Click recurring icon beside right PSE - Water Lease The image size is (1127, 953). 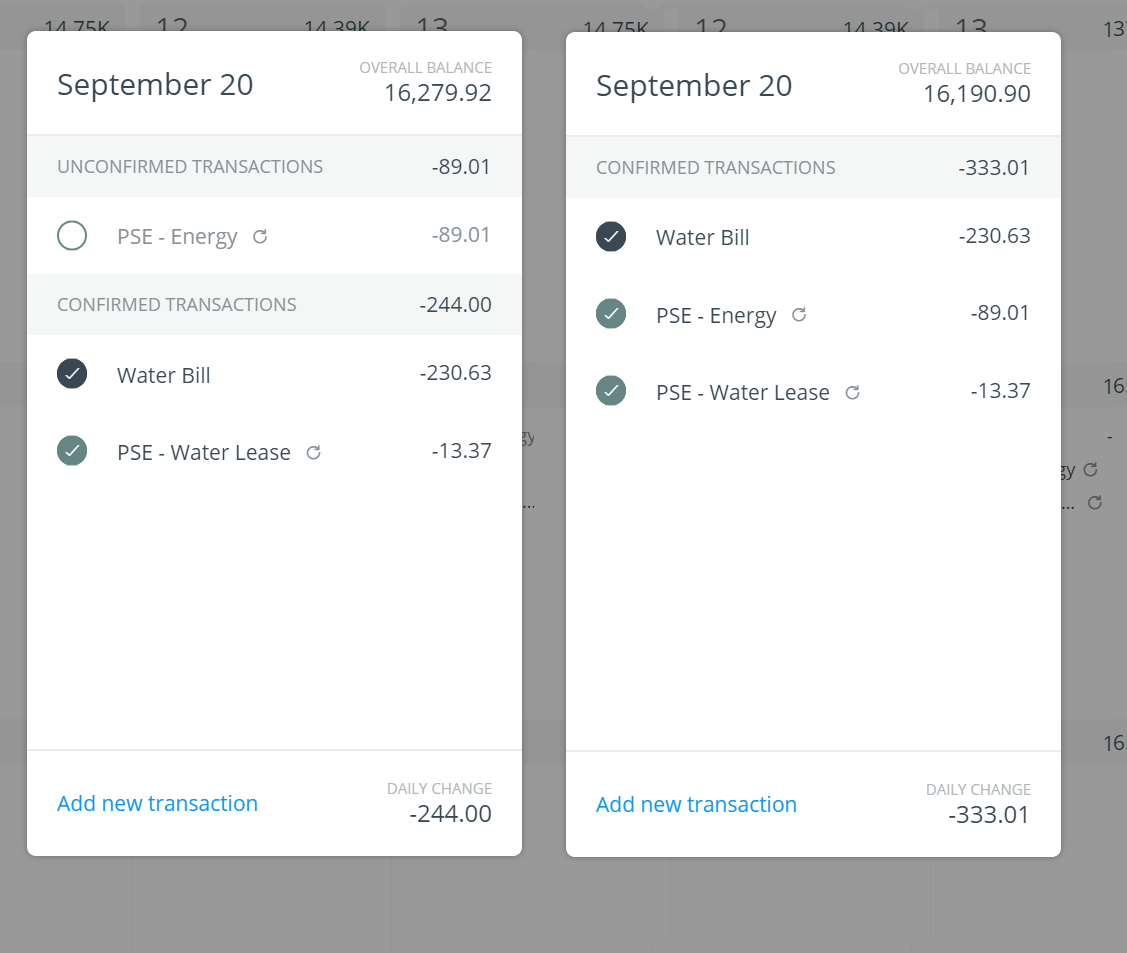point(852,392)
